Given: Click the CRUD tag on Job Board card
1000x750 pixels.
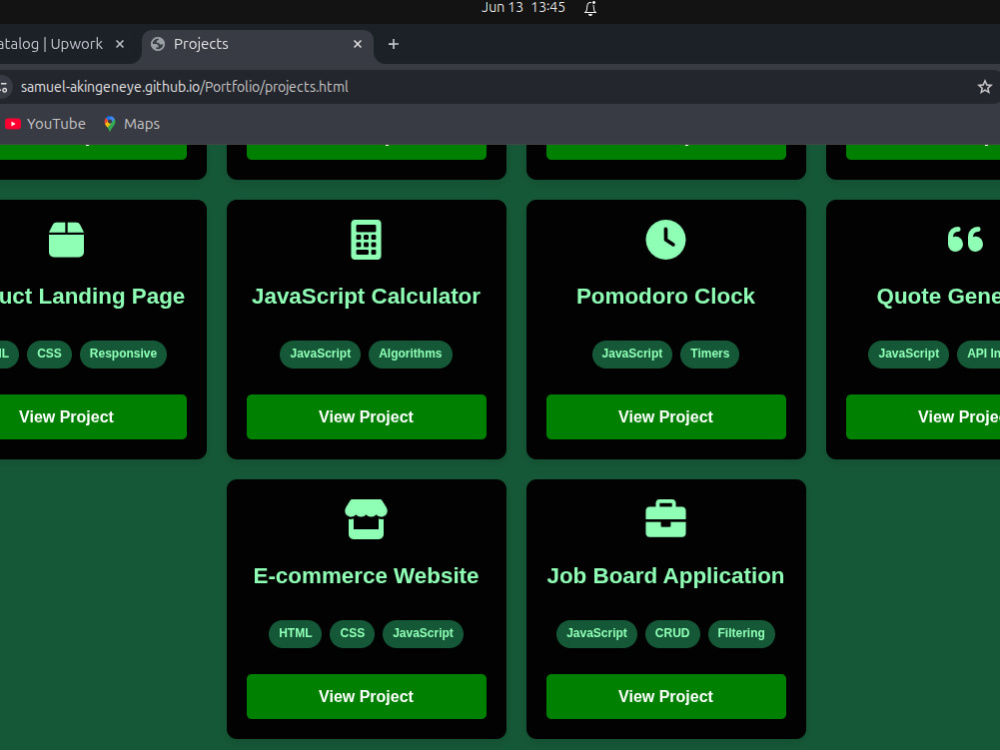Looking at the screenshot, I should 672,633.
